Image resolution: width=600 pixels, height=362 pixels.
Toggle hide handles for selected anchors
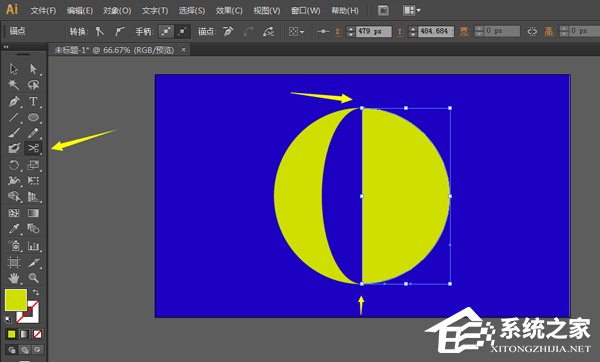(x=183, y=31)
